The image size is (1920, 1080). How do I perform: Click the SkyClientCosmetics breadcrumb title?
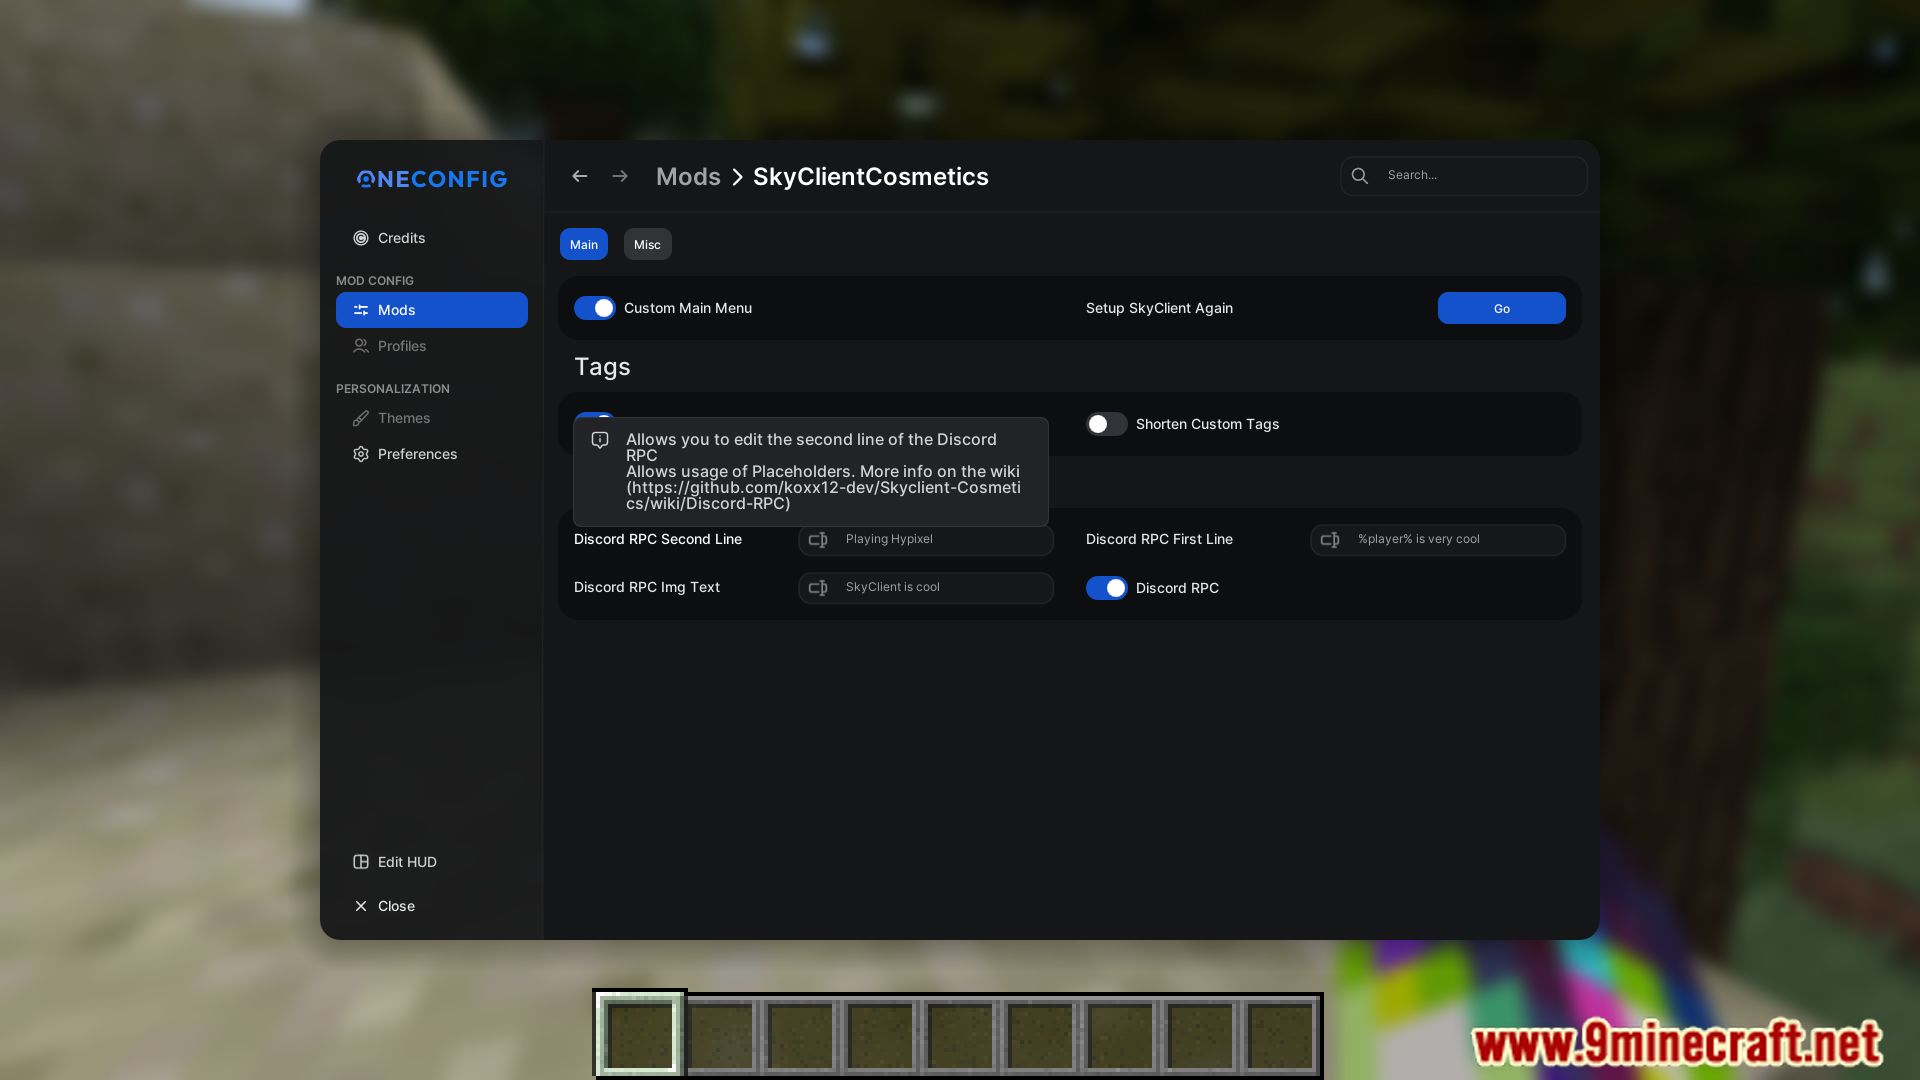871,177
